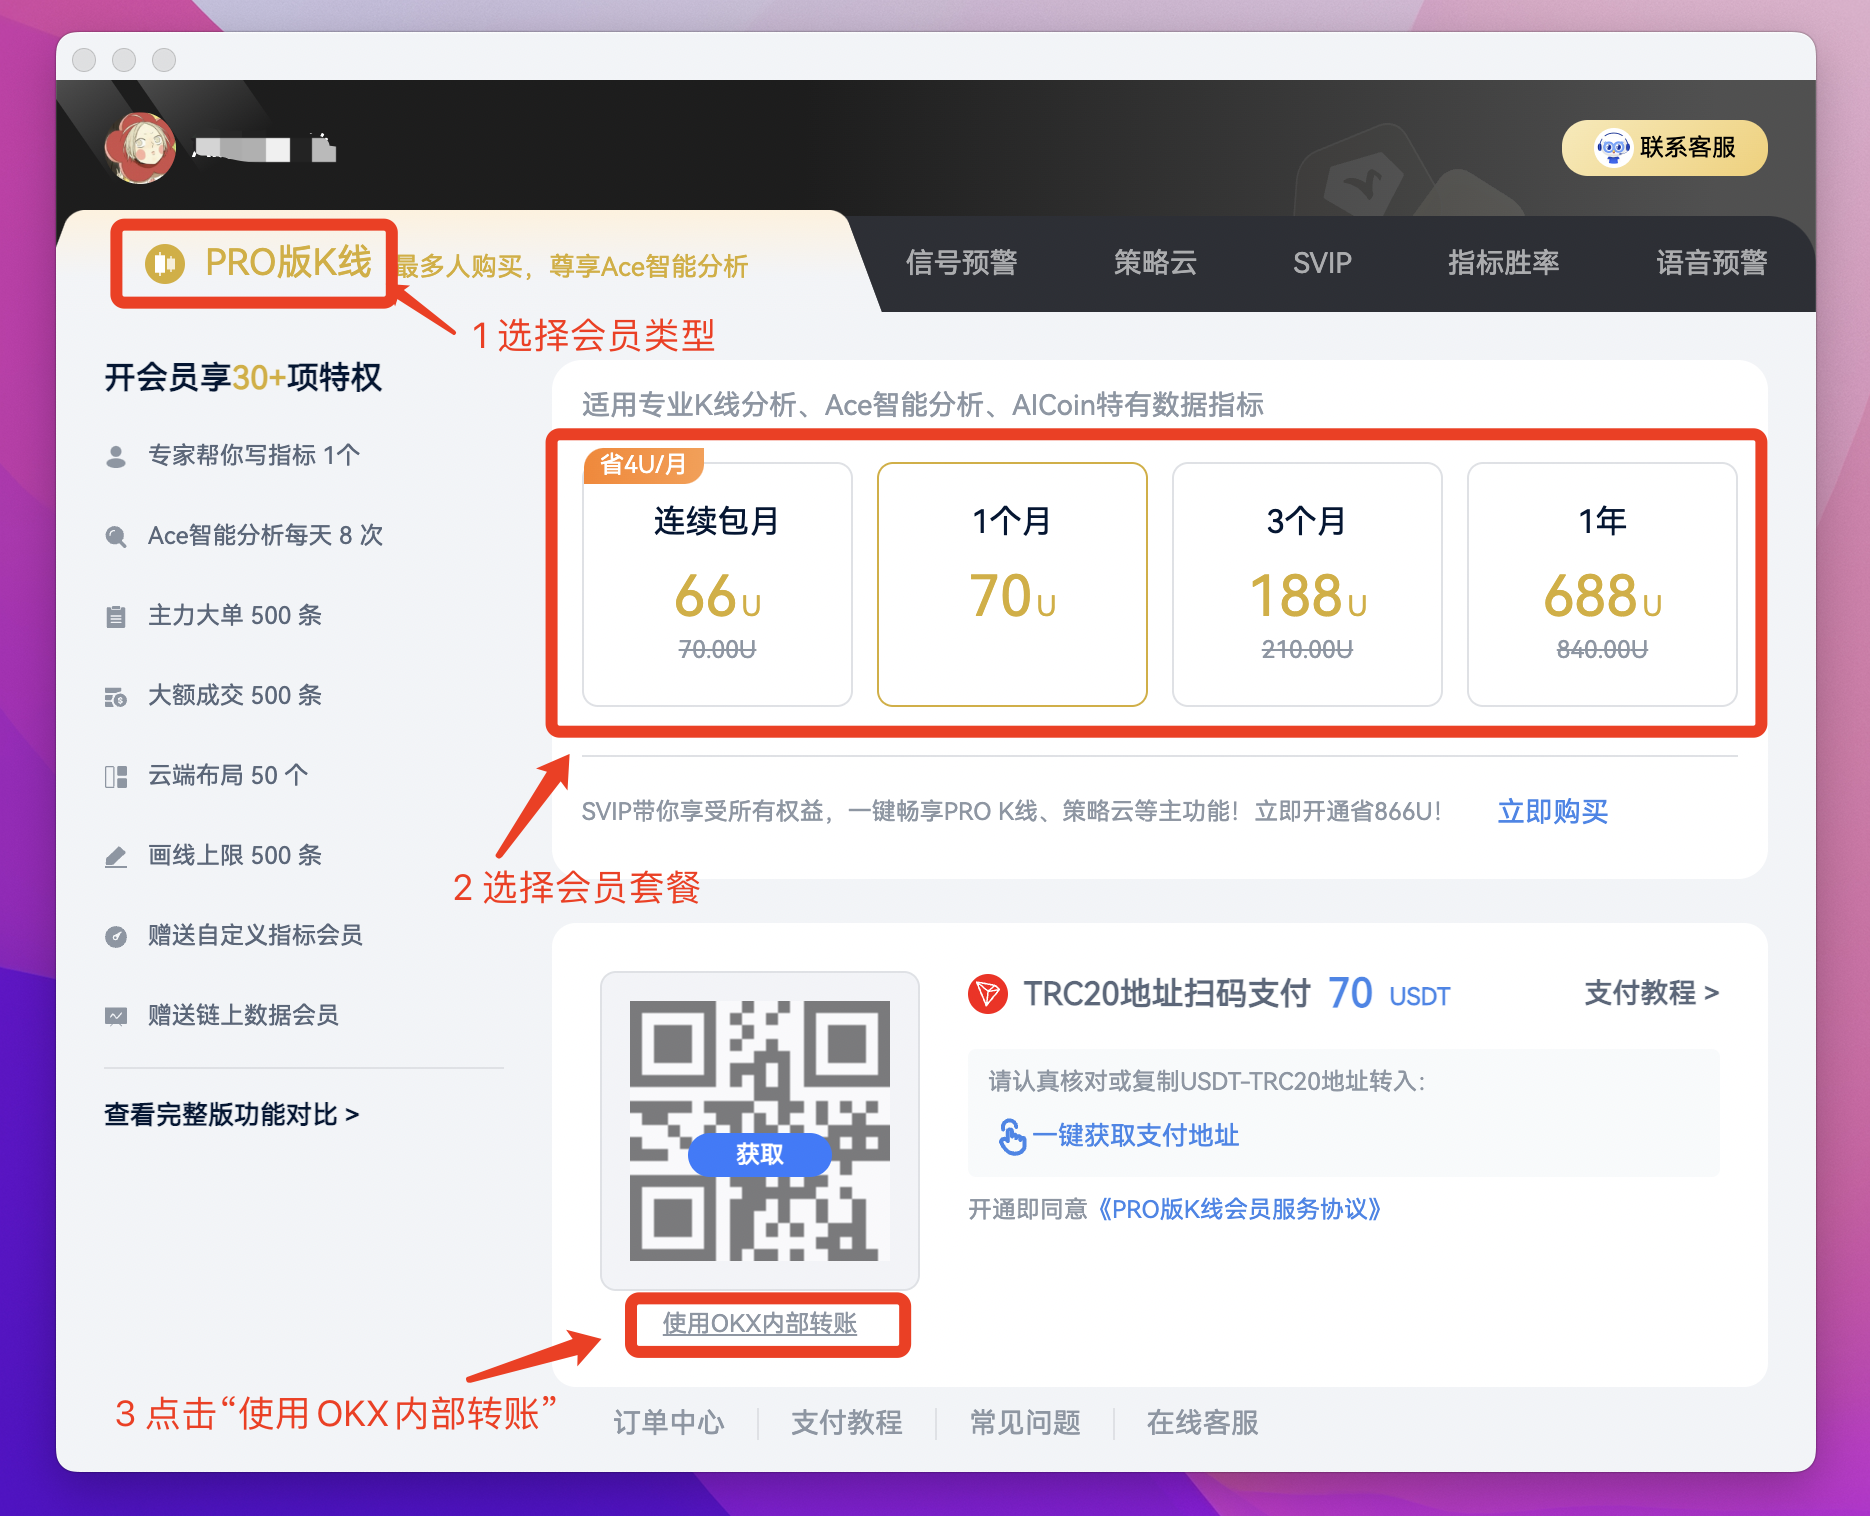Viewport: 1870px width, 1516px height.
Task: Open 订单中心 in the footer
Action: click(669, 1422)
